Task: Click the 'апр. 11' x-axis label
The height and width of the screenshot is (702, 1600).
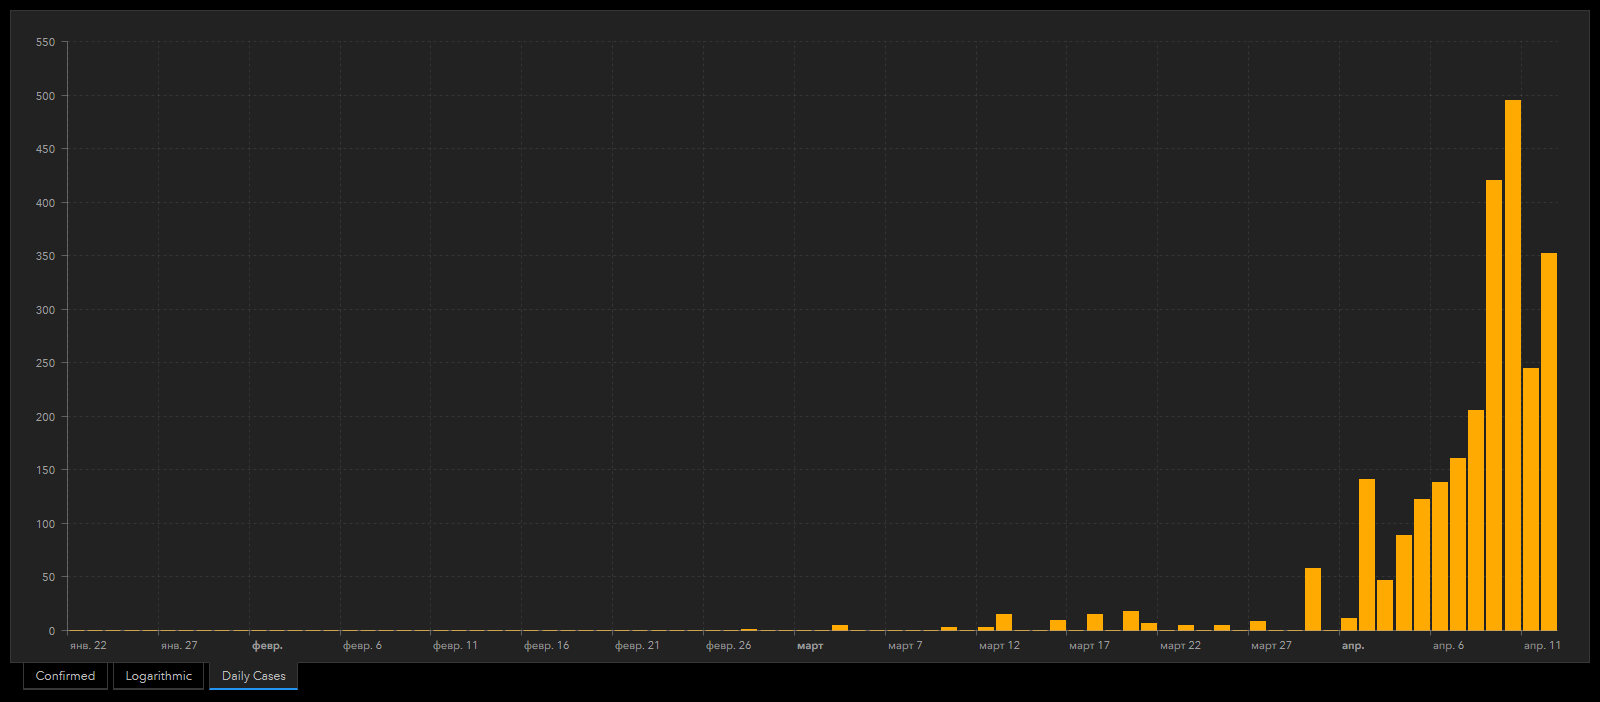Action: click(x=1542, y=646)
